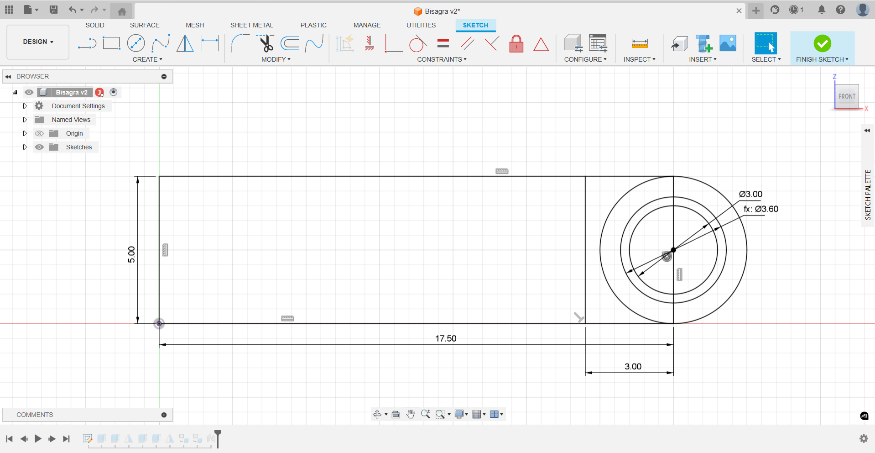Switch to the Plastic tab
Image resolution: width=875 pixels, height=453 pixels.
314,25
